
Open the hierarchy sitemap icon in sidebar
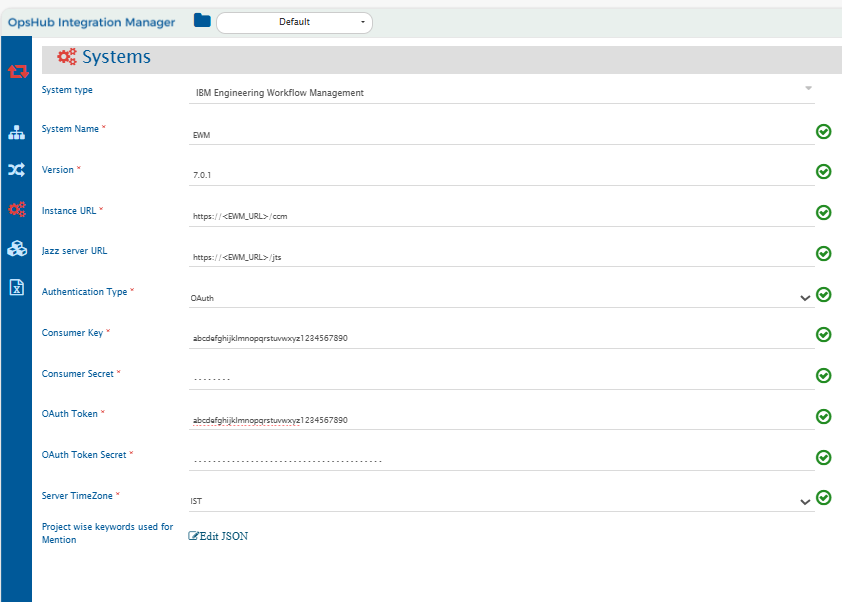point(16,133)
